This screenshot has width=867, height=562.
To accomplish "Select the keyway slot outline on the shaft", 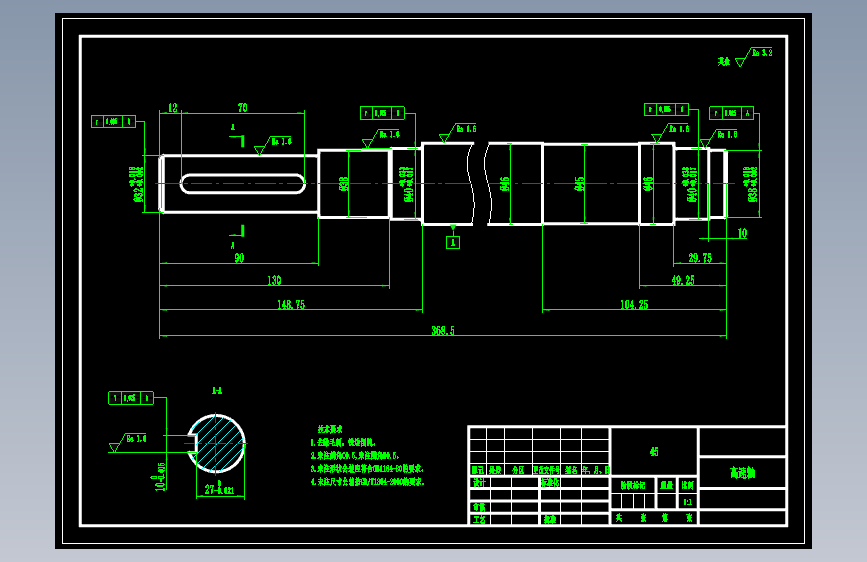I will point(243,184).
